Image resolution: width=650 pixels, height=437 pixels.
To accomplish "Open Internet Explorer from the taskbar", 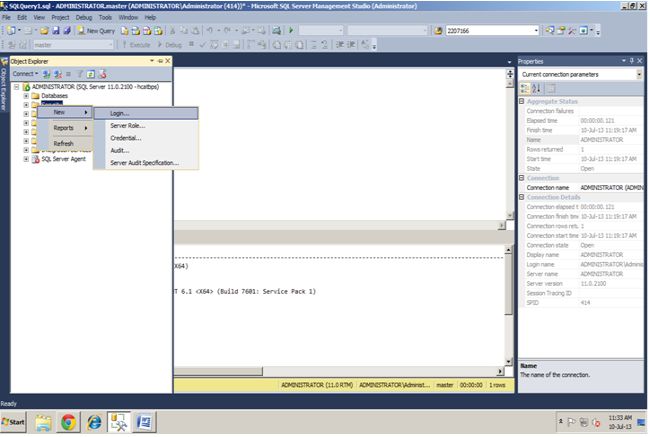I will click(94, 422).
